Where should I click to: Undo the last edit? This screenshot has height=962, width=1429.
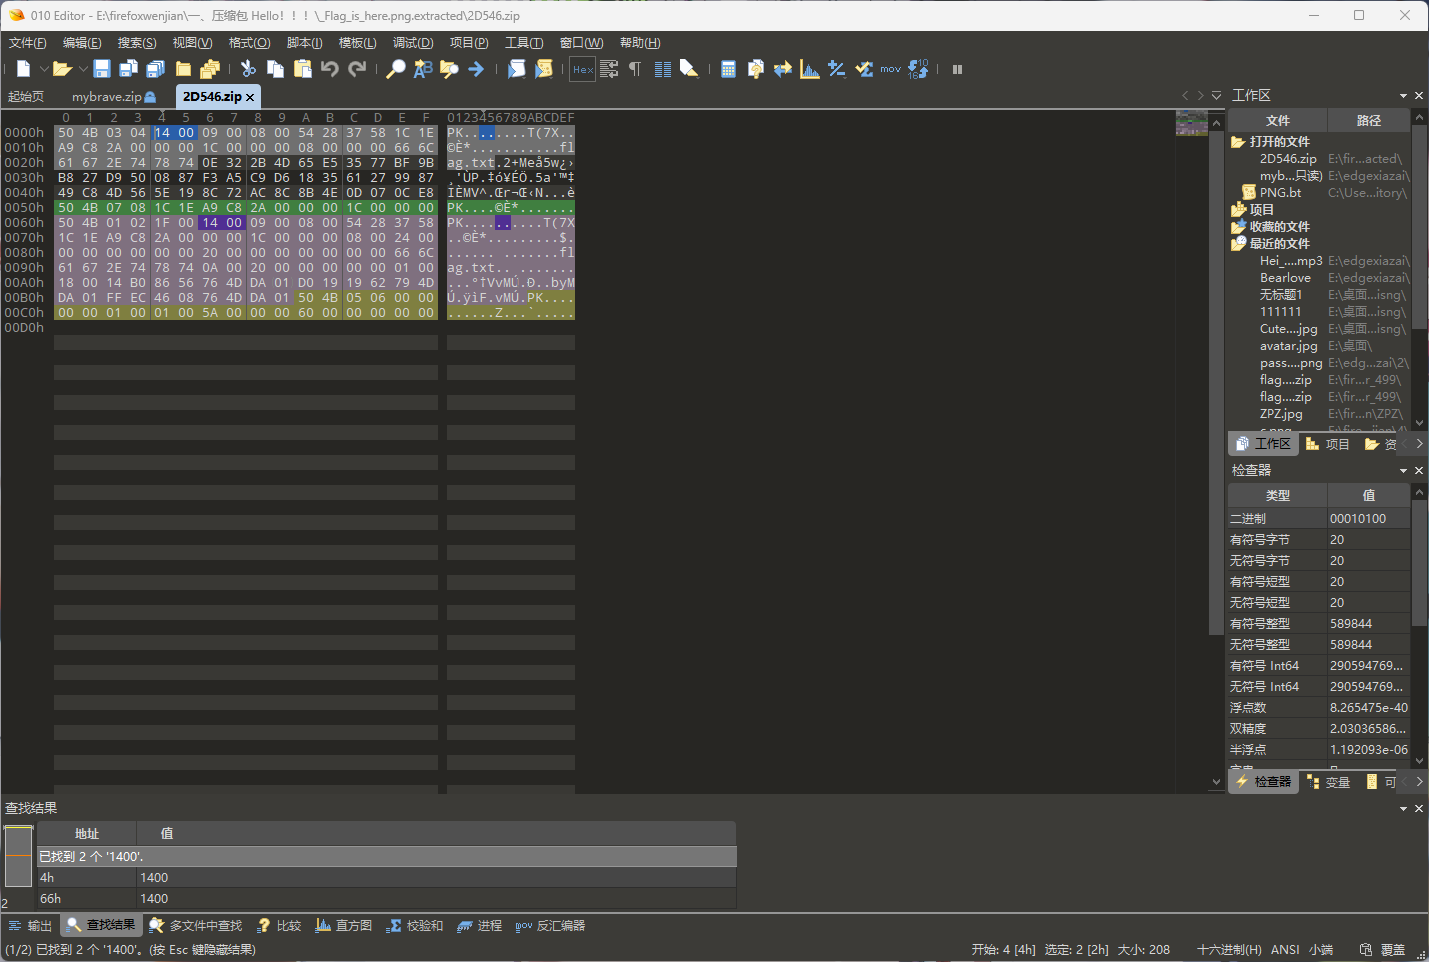329,69
